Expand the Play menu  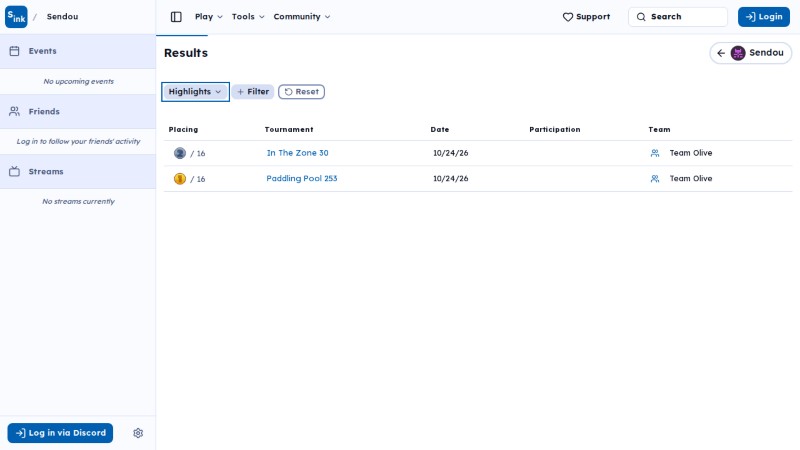pos(209,17)
